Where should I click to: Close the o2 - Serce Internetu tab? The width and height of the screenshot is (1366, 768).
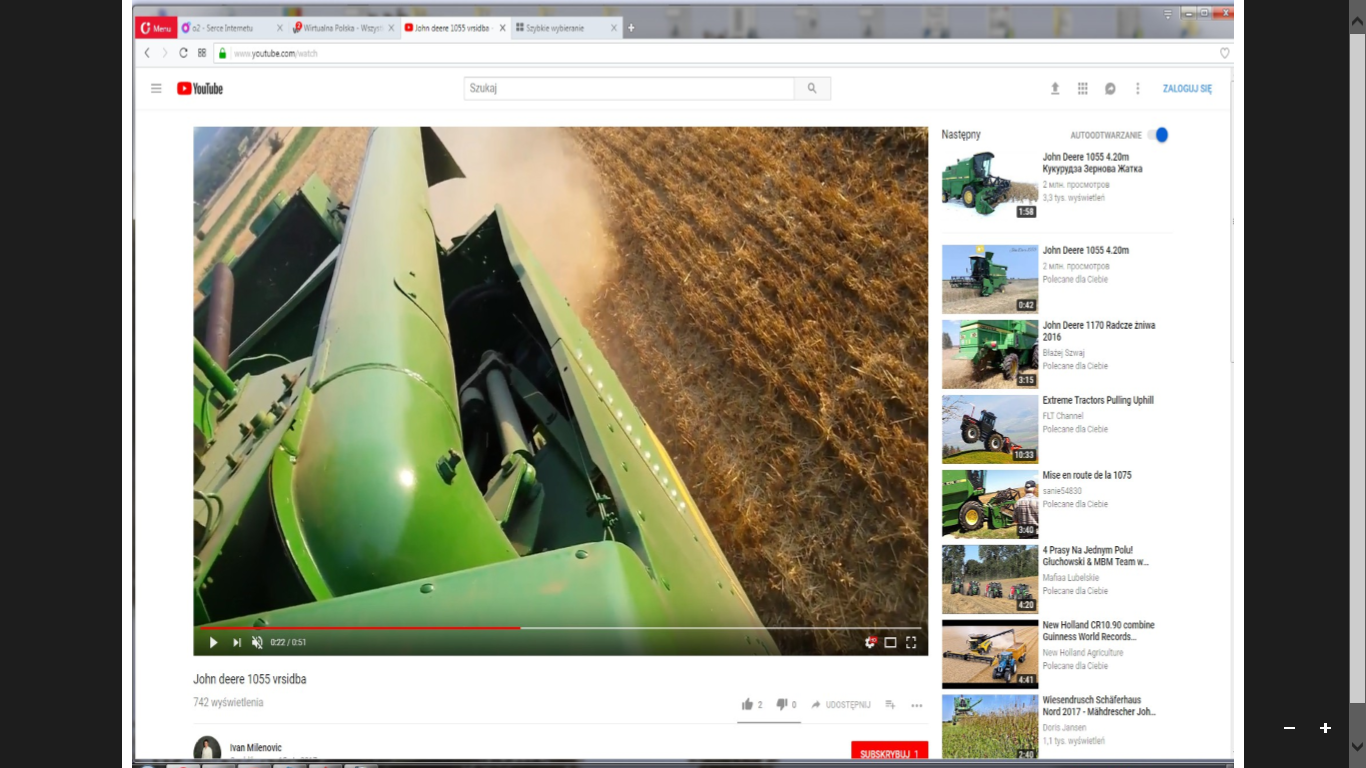[x=279, y=28]
